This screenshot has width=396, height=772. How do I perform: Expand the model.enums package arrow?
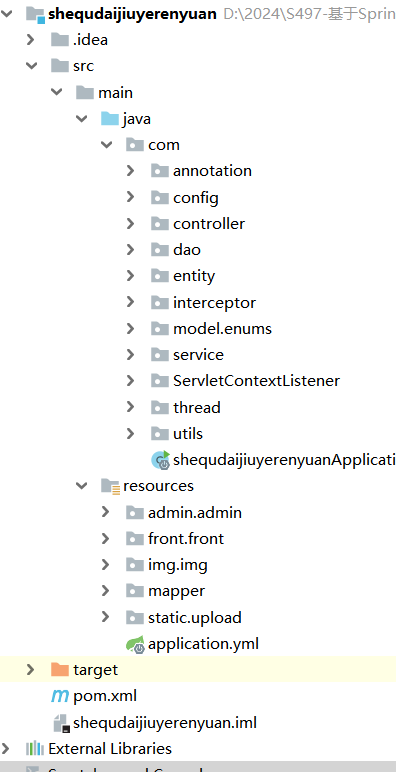[131, 328]
